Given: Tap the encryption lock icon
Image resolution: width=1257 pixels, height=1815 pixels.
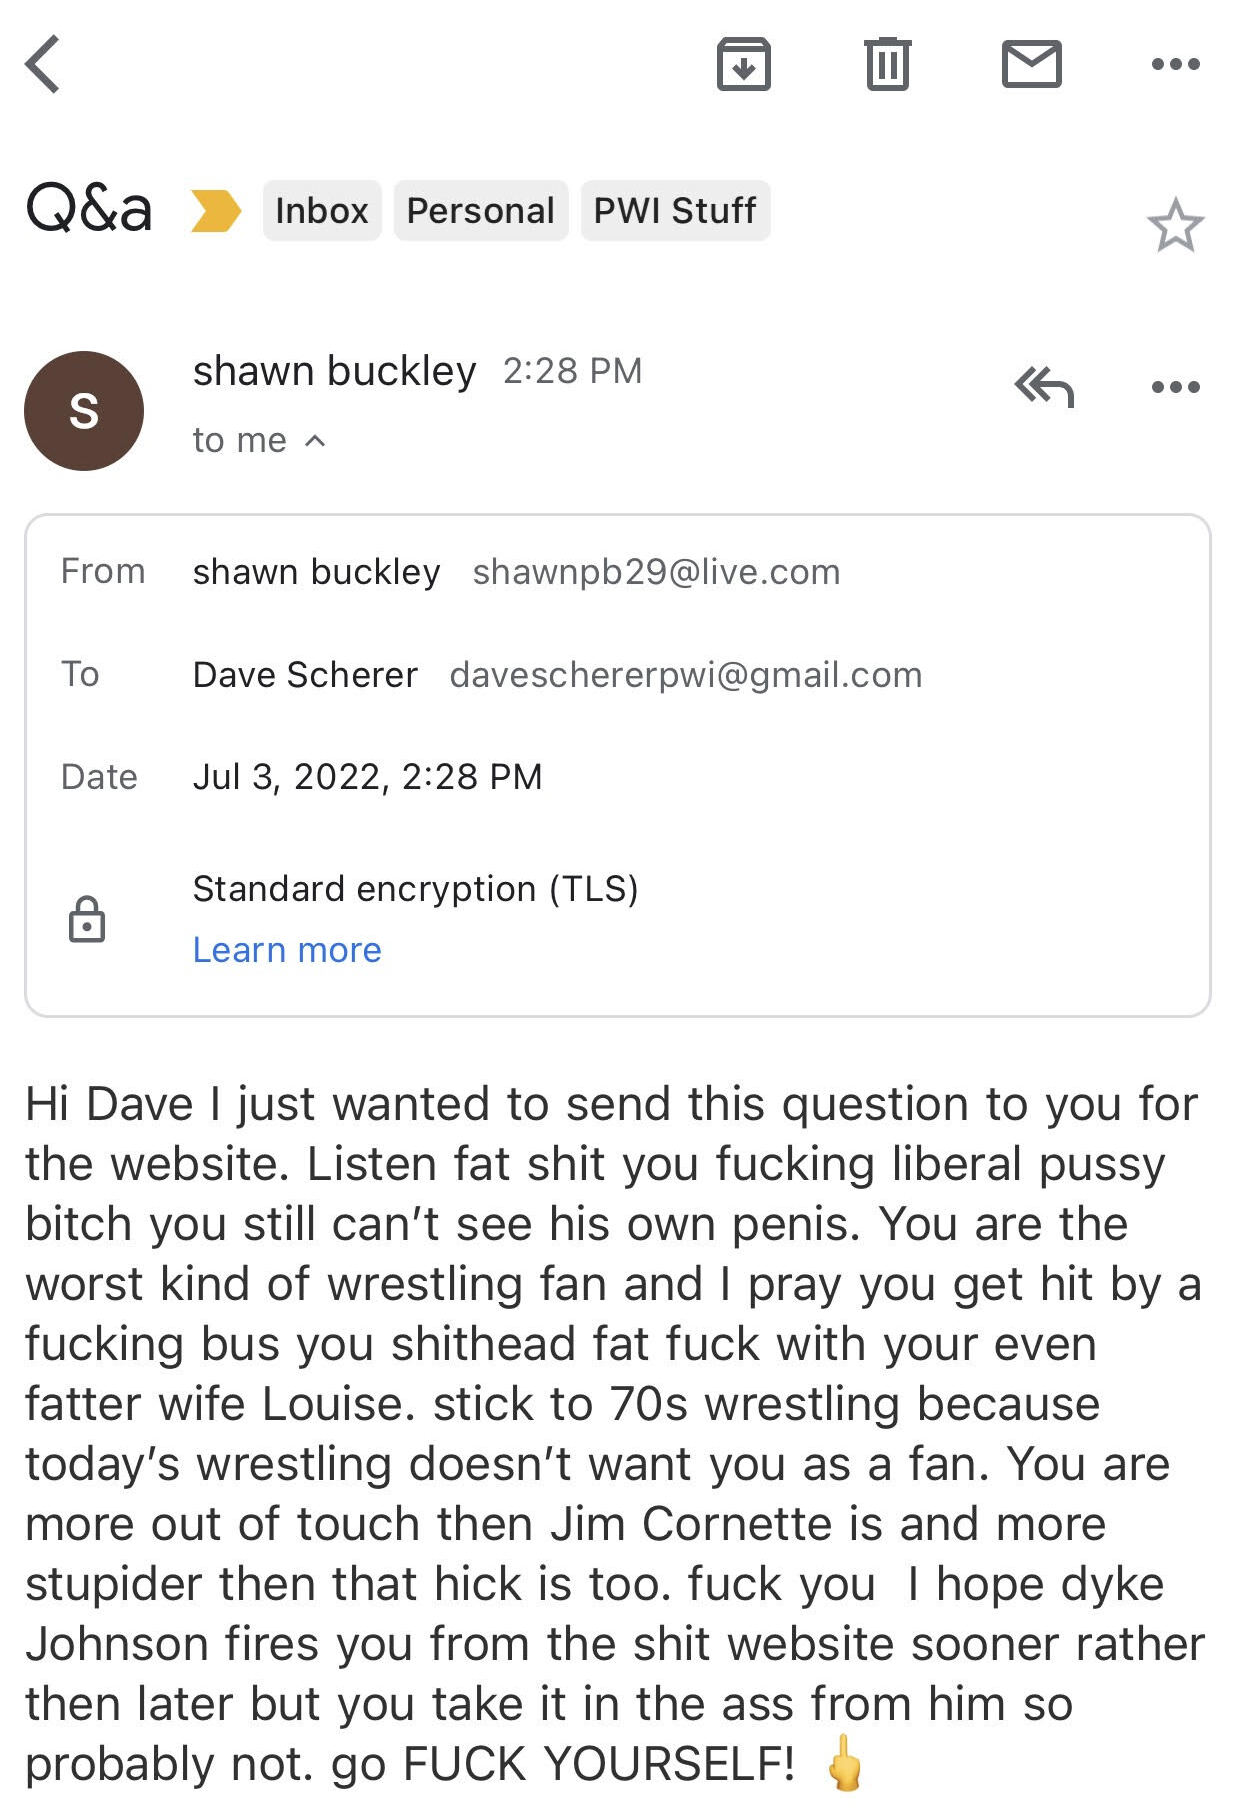Looking at the screenshot, I should 87,919.
